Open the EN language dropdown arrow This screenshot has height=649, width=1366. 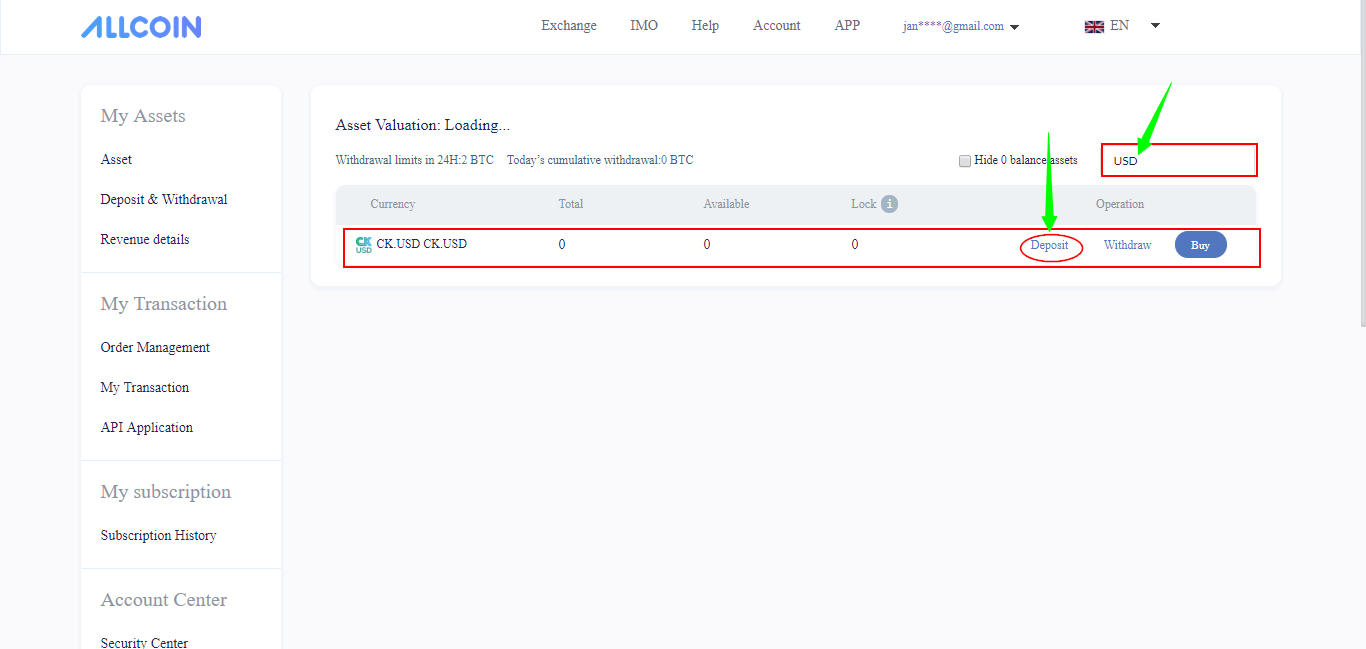(x=1155, y=26)
